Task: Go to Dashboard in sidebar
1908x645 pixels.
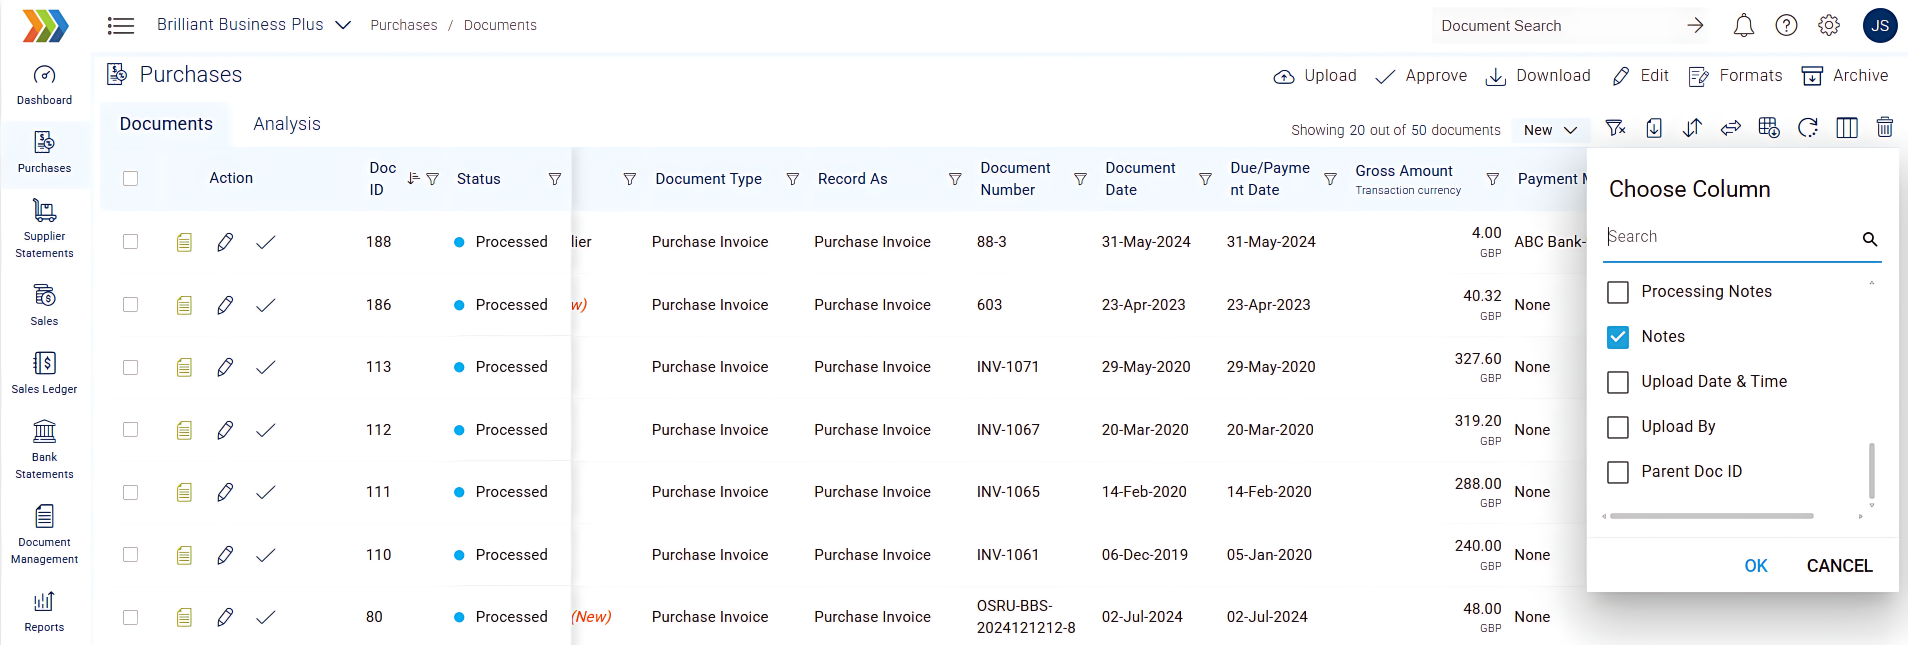Action: pos(44,85)
